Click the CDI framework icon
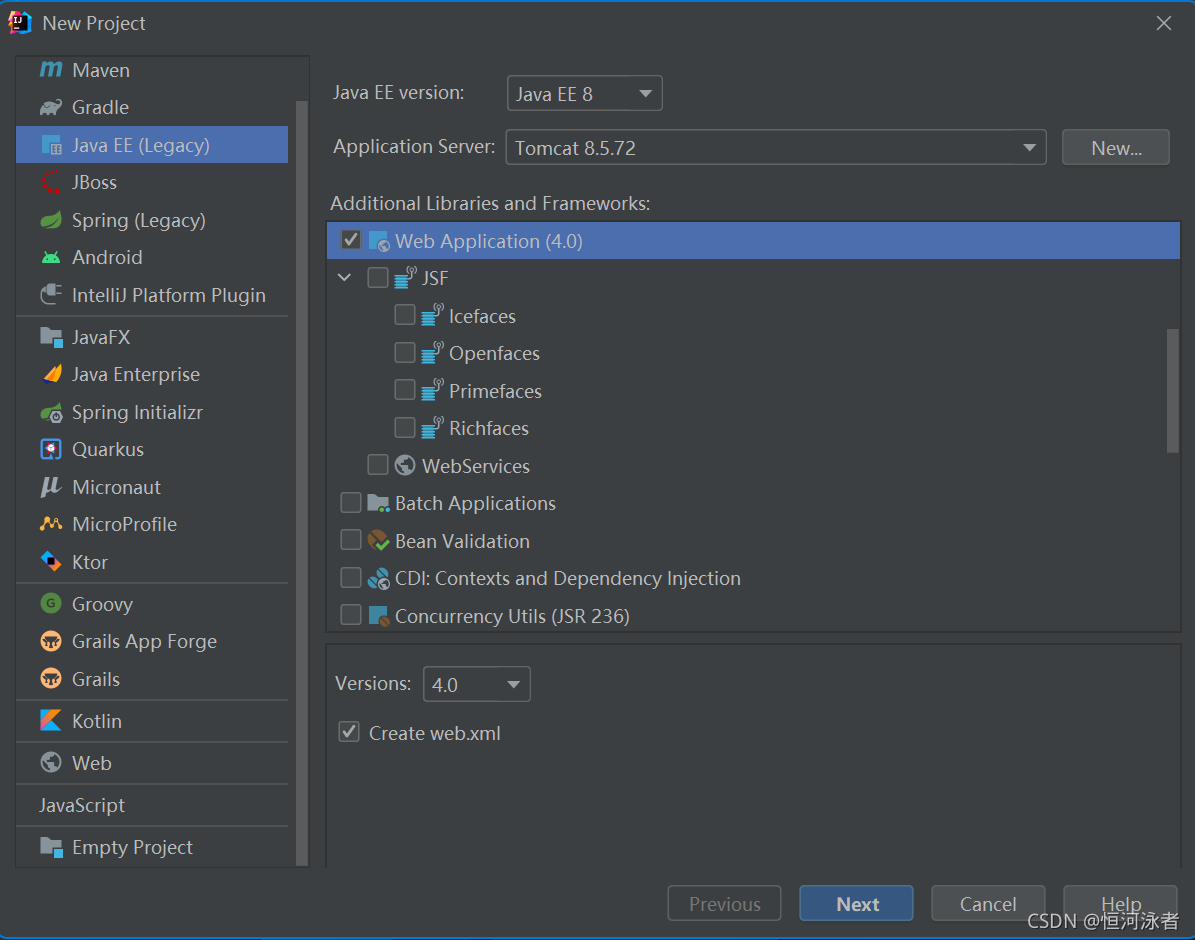This screenshot has width=1195, height=940. point(379,578)
